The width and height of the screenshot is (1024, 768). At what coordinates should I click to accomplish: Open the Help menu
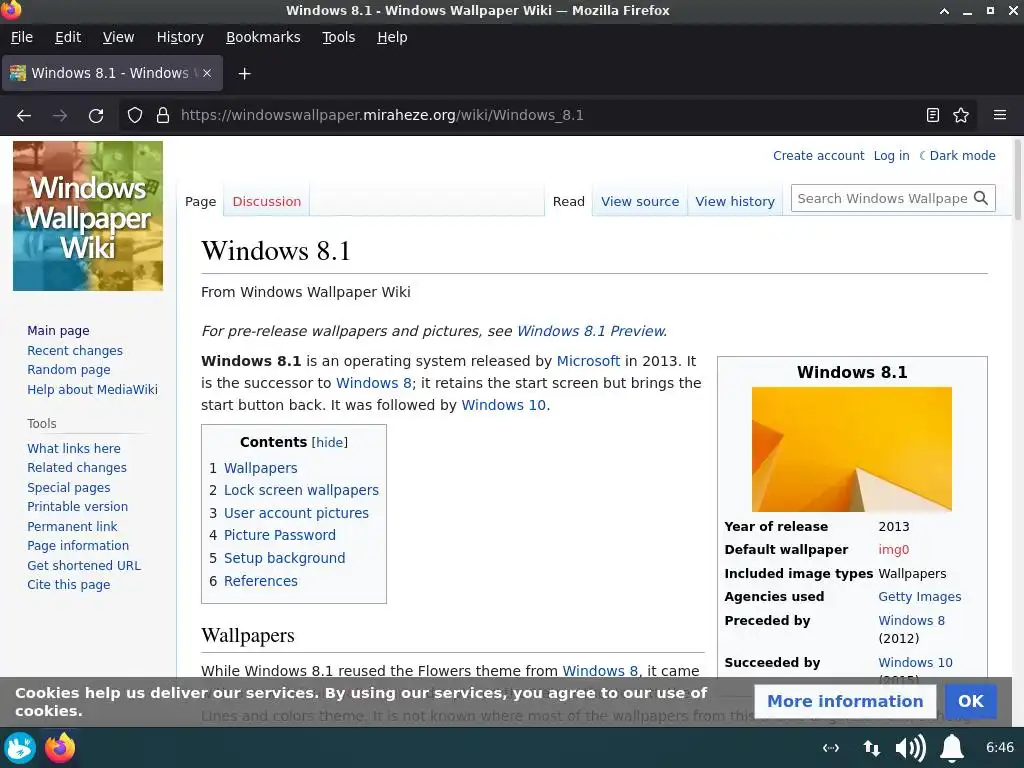(392, 37)
